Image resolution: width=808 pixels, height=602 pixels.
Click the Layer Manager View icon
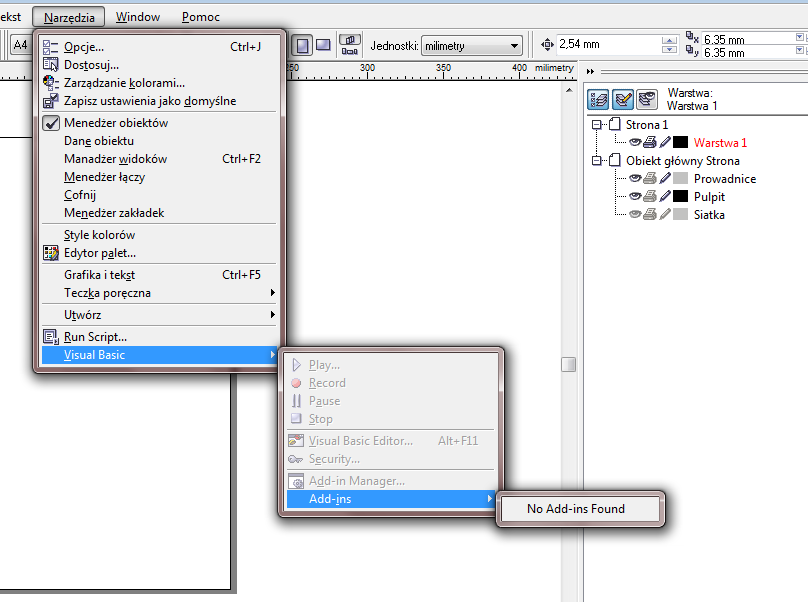point(646,98)
